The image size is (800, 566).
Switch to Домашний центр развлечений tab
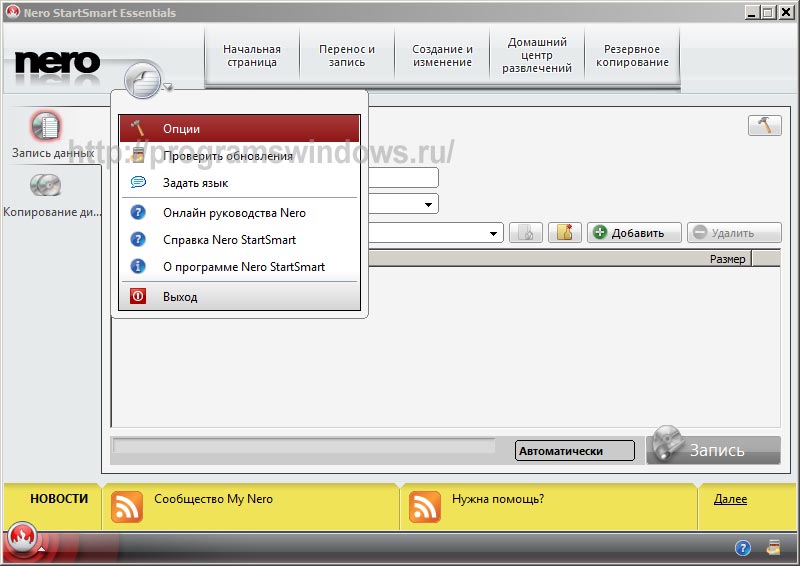[x=537, y=56]
